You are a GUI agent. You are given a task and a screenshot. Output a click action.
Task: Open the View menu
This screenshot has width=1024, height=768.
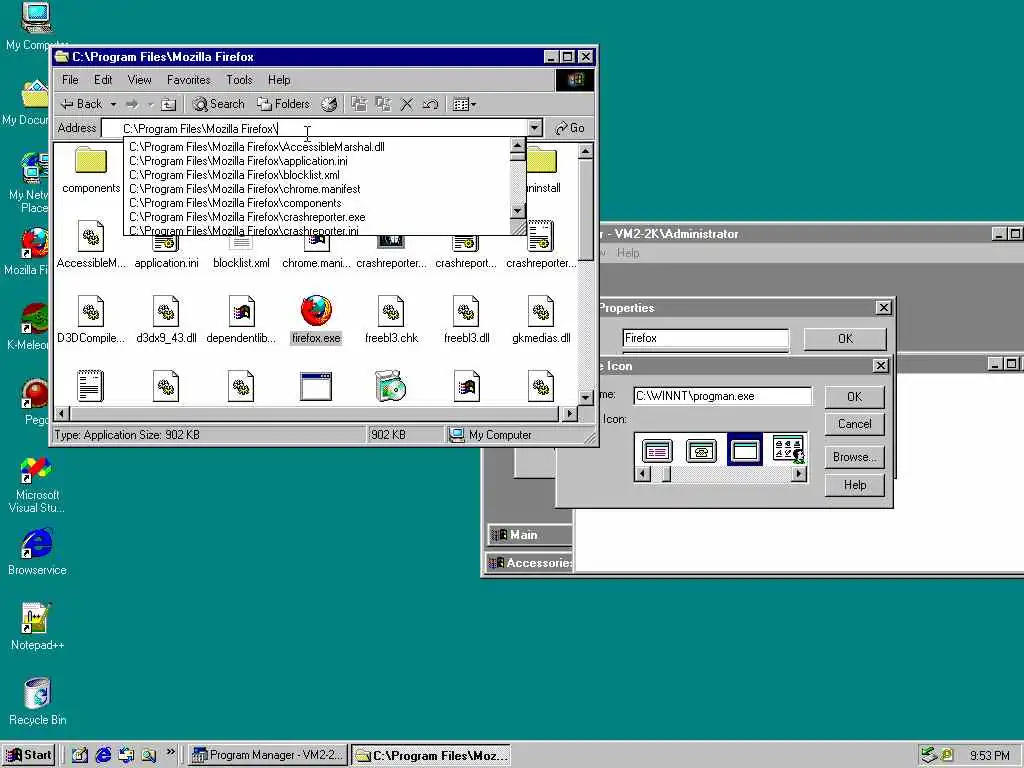(139, 80)
